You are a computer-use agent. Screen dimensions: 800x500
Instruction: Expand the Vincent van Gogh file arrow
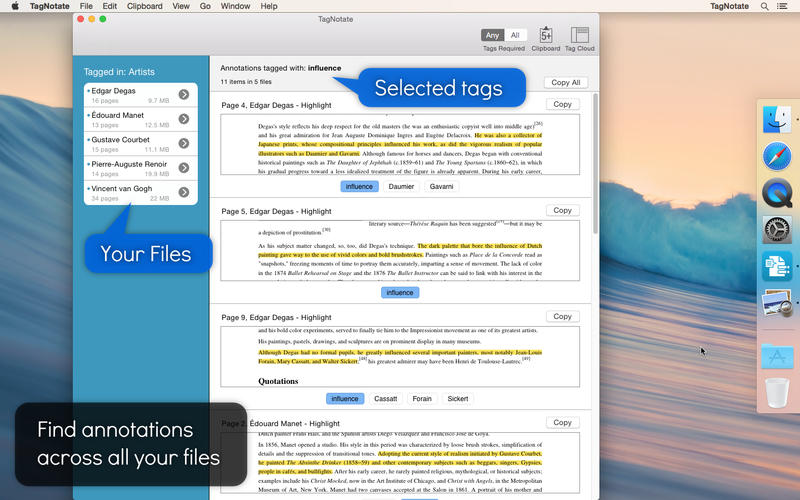tap(184, 192)
